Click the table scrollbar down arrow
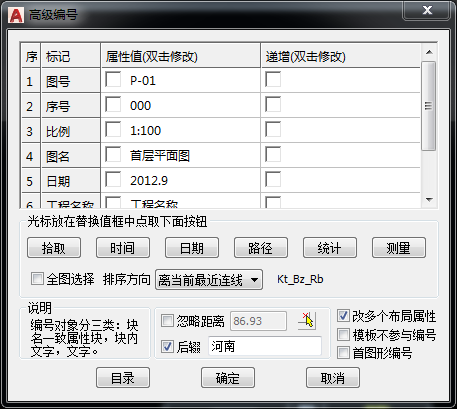457x409 pixels. click(x=429, y=200)
